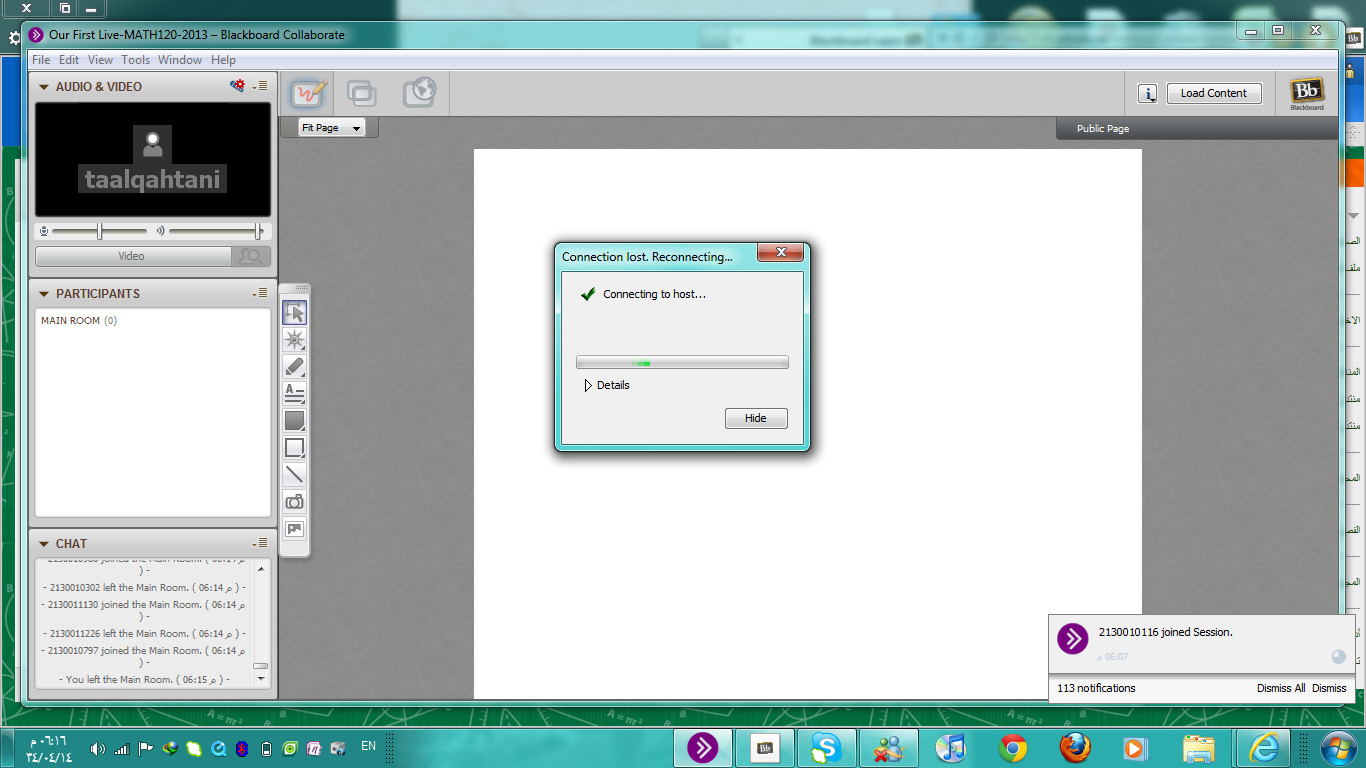Choose the Filled Rectangle shape tool

[x=294, y=421]
